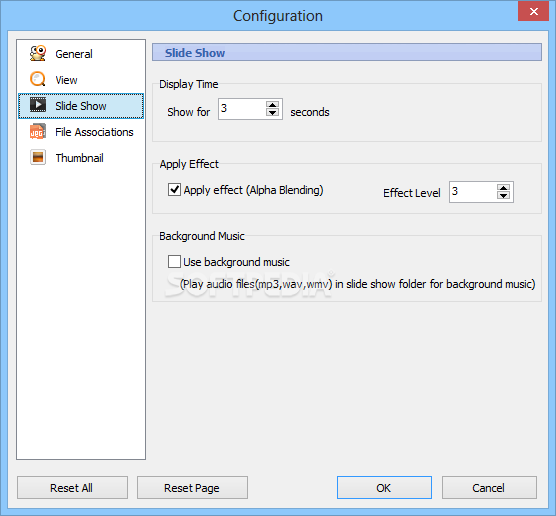This screenshot has height=516, width=556.
Task: Click the Thumbnail picture icon
Action: [38, 157]
